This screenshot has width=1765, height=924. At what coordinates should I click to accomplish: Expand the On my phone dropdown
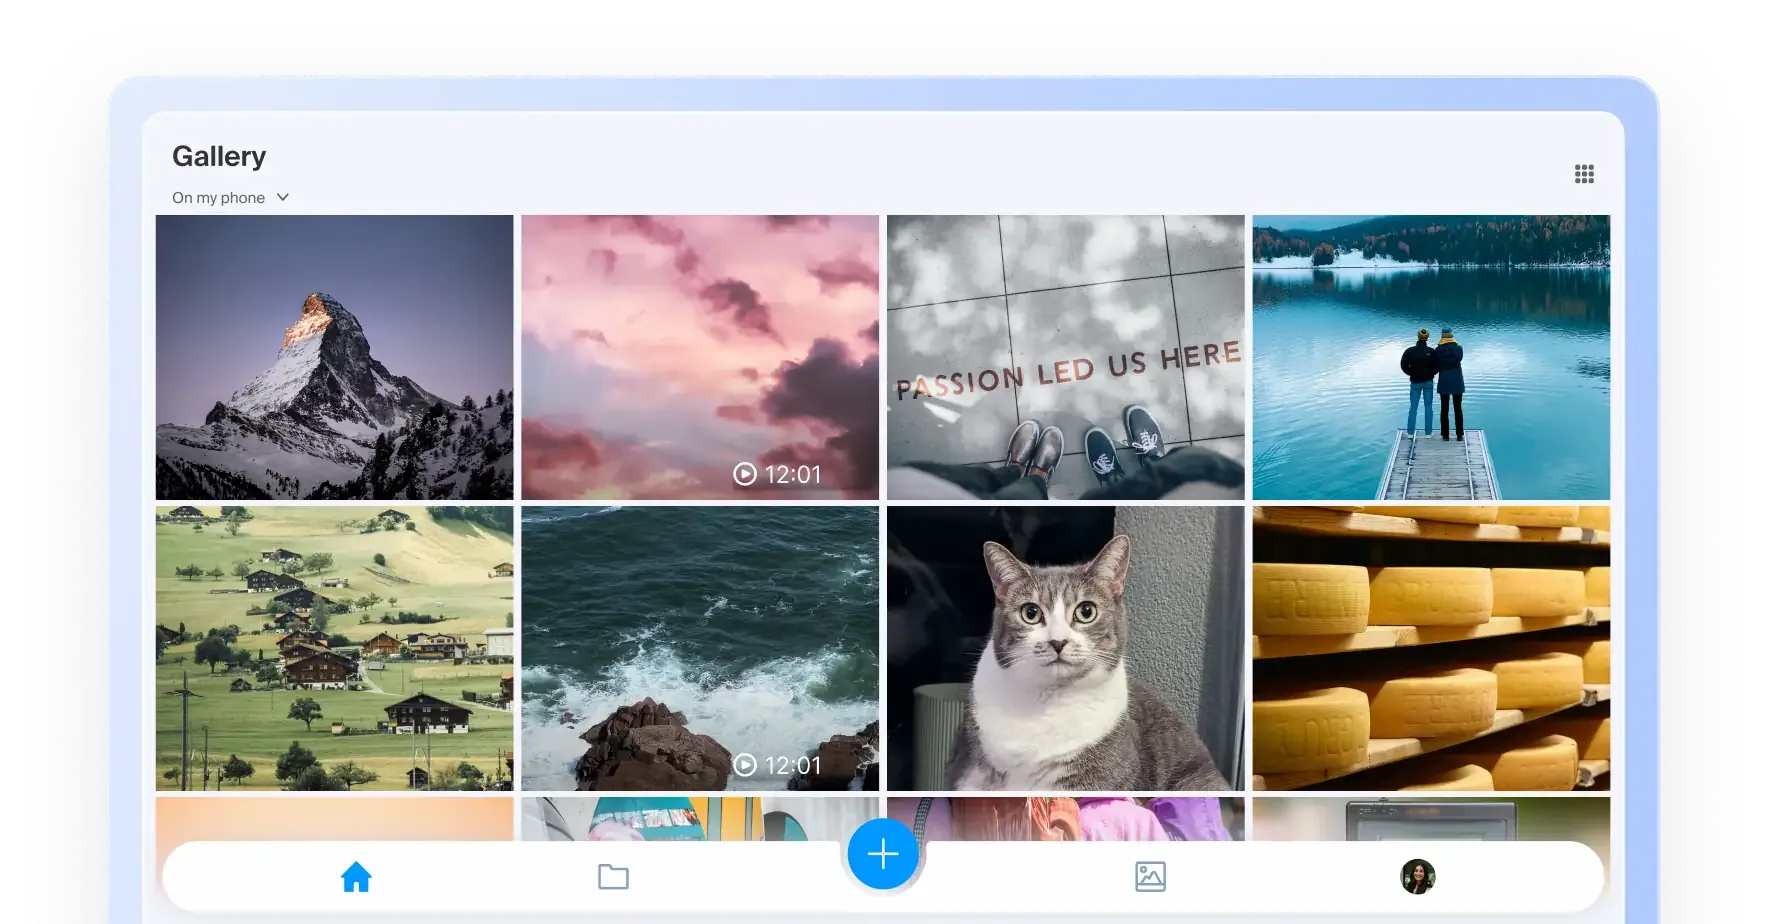[230, 198]
